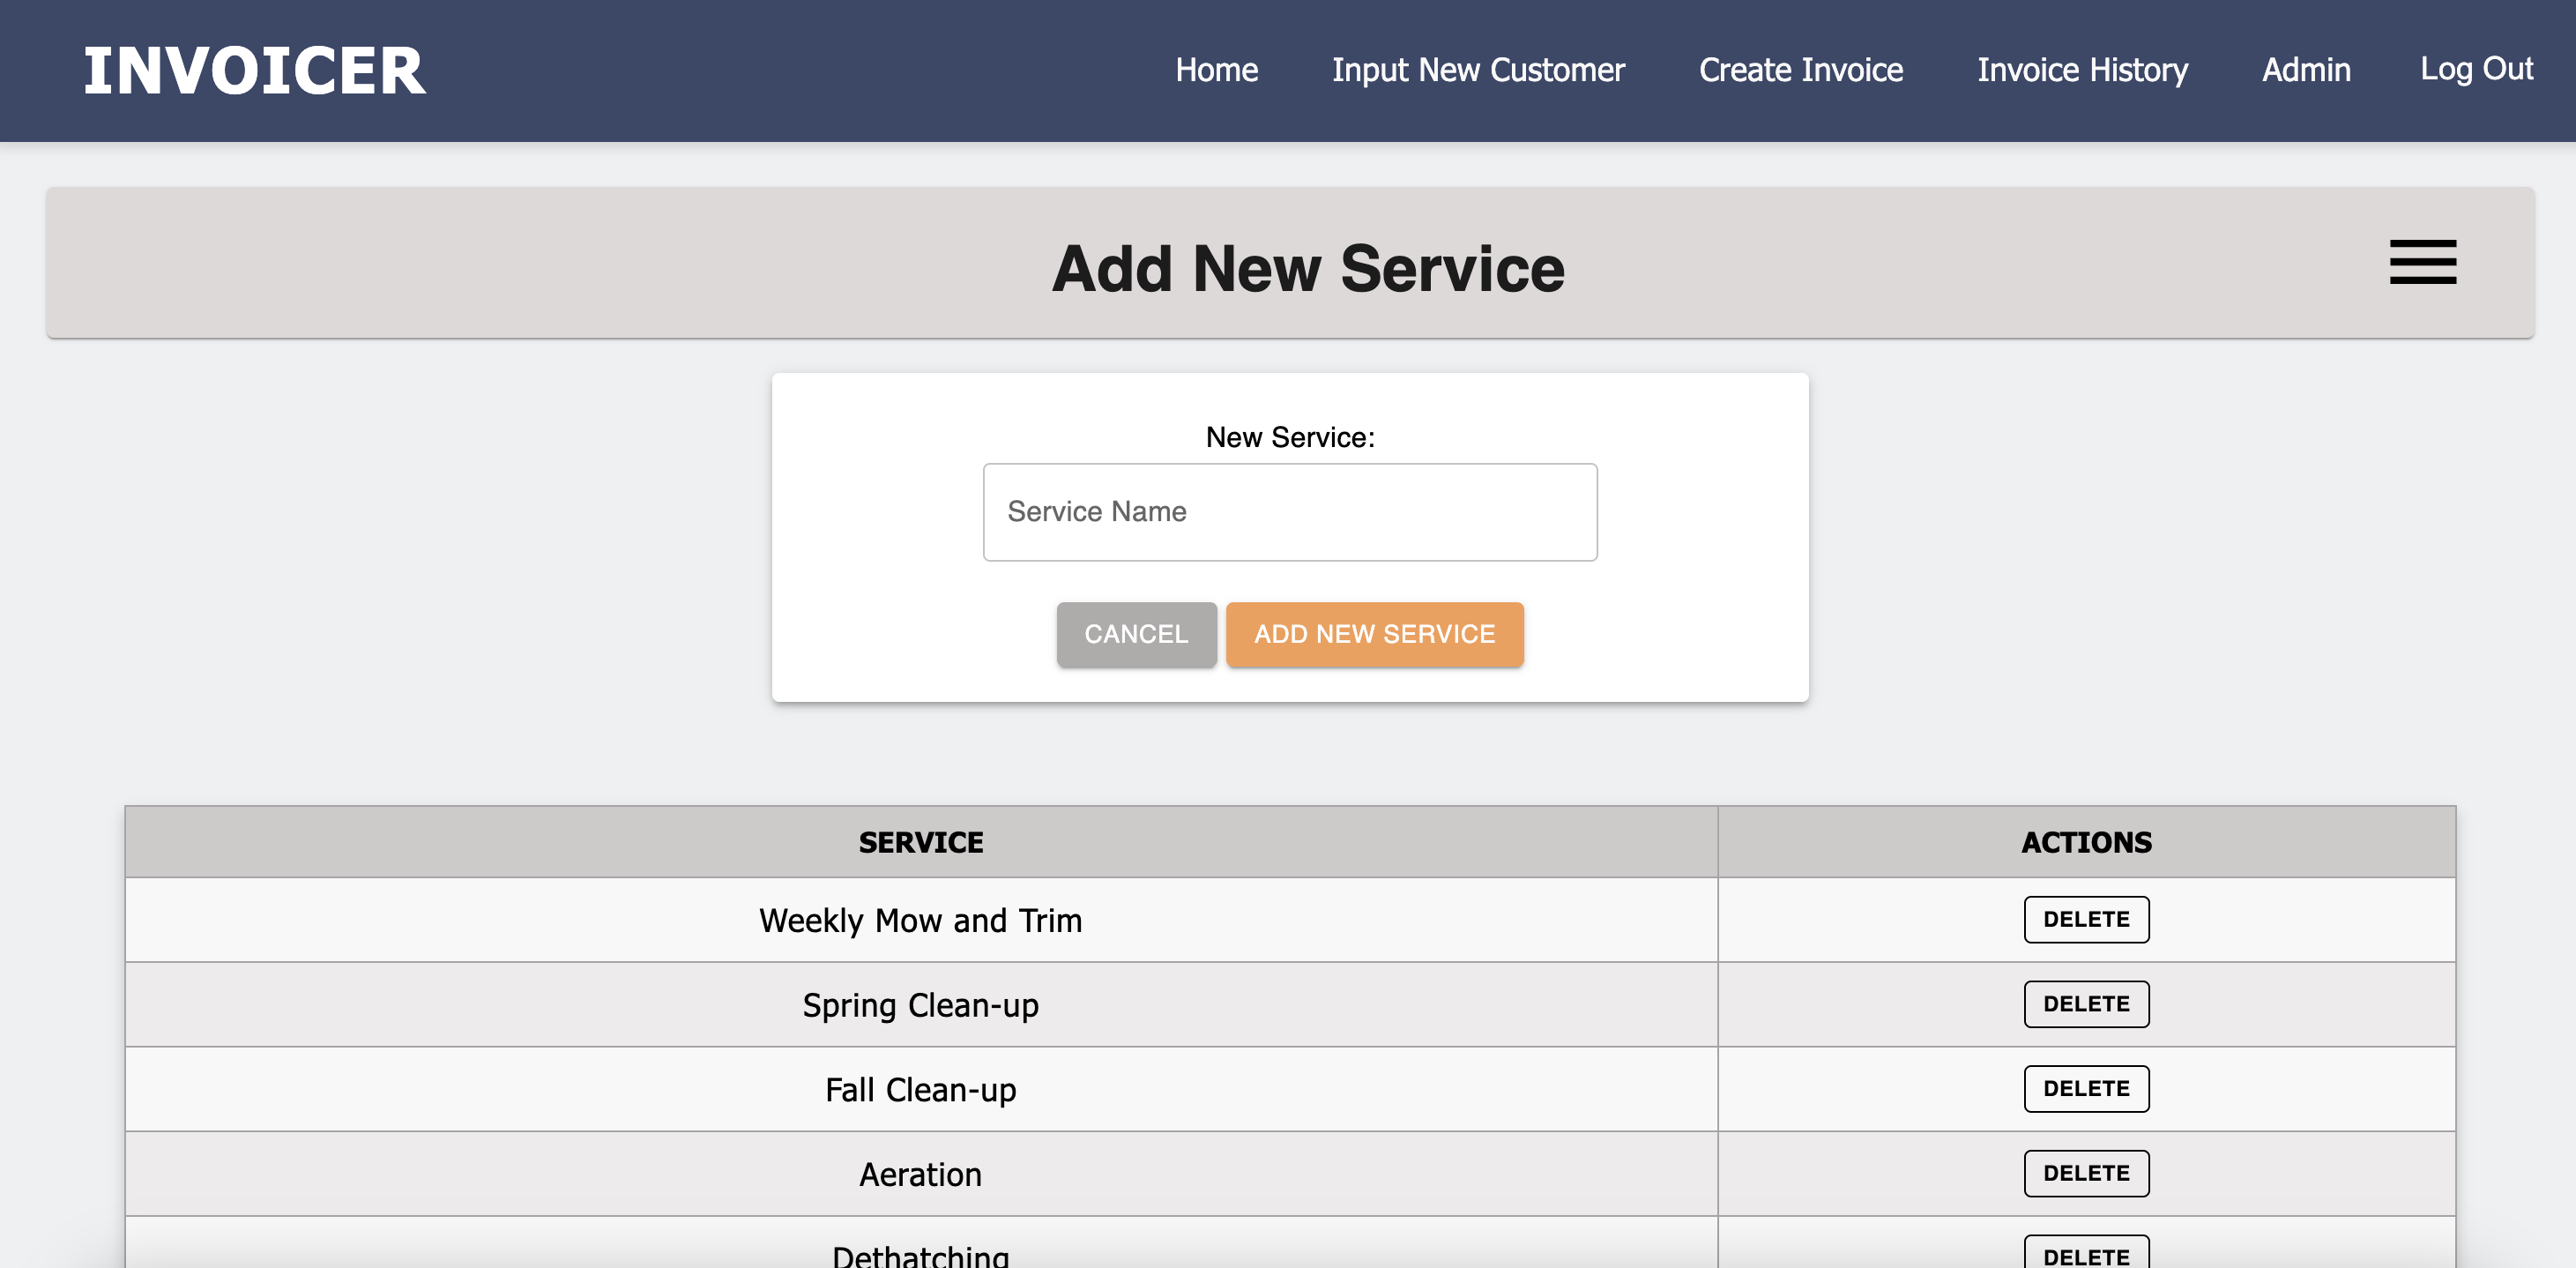Cancel adding a new service

(x=1136, y=634)
